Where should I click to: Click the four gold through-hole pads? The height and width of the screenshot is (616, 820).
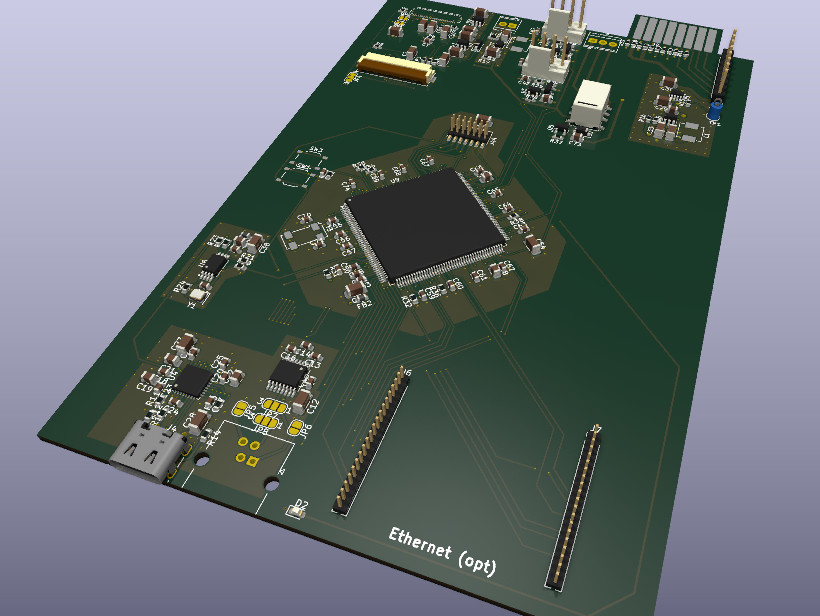click(x=247, y=452)
